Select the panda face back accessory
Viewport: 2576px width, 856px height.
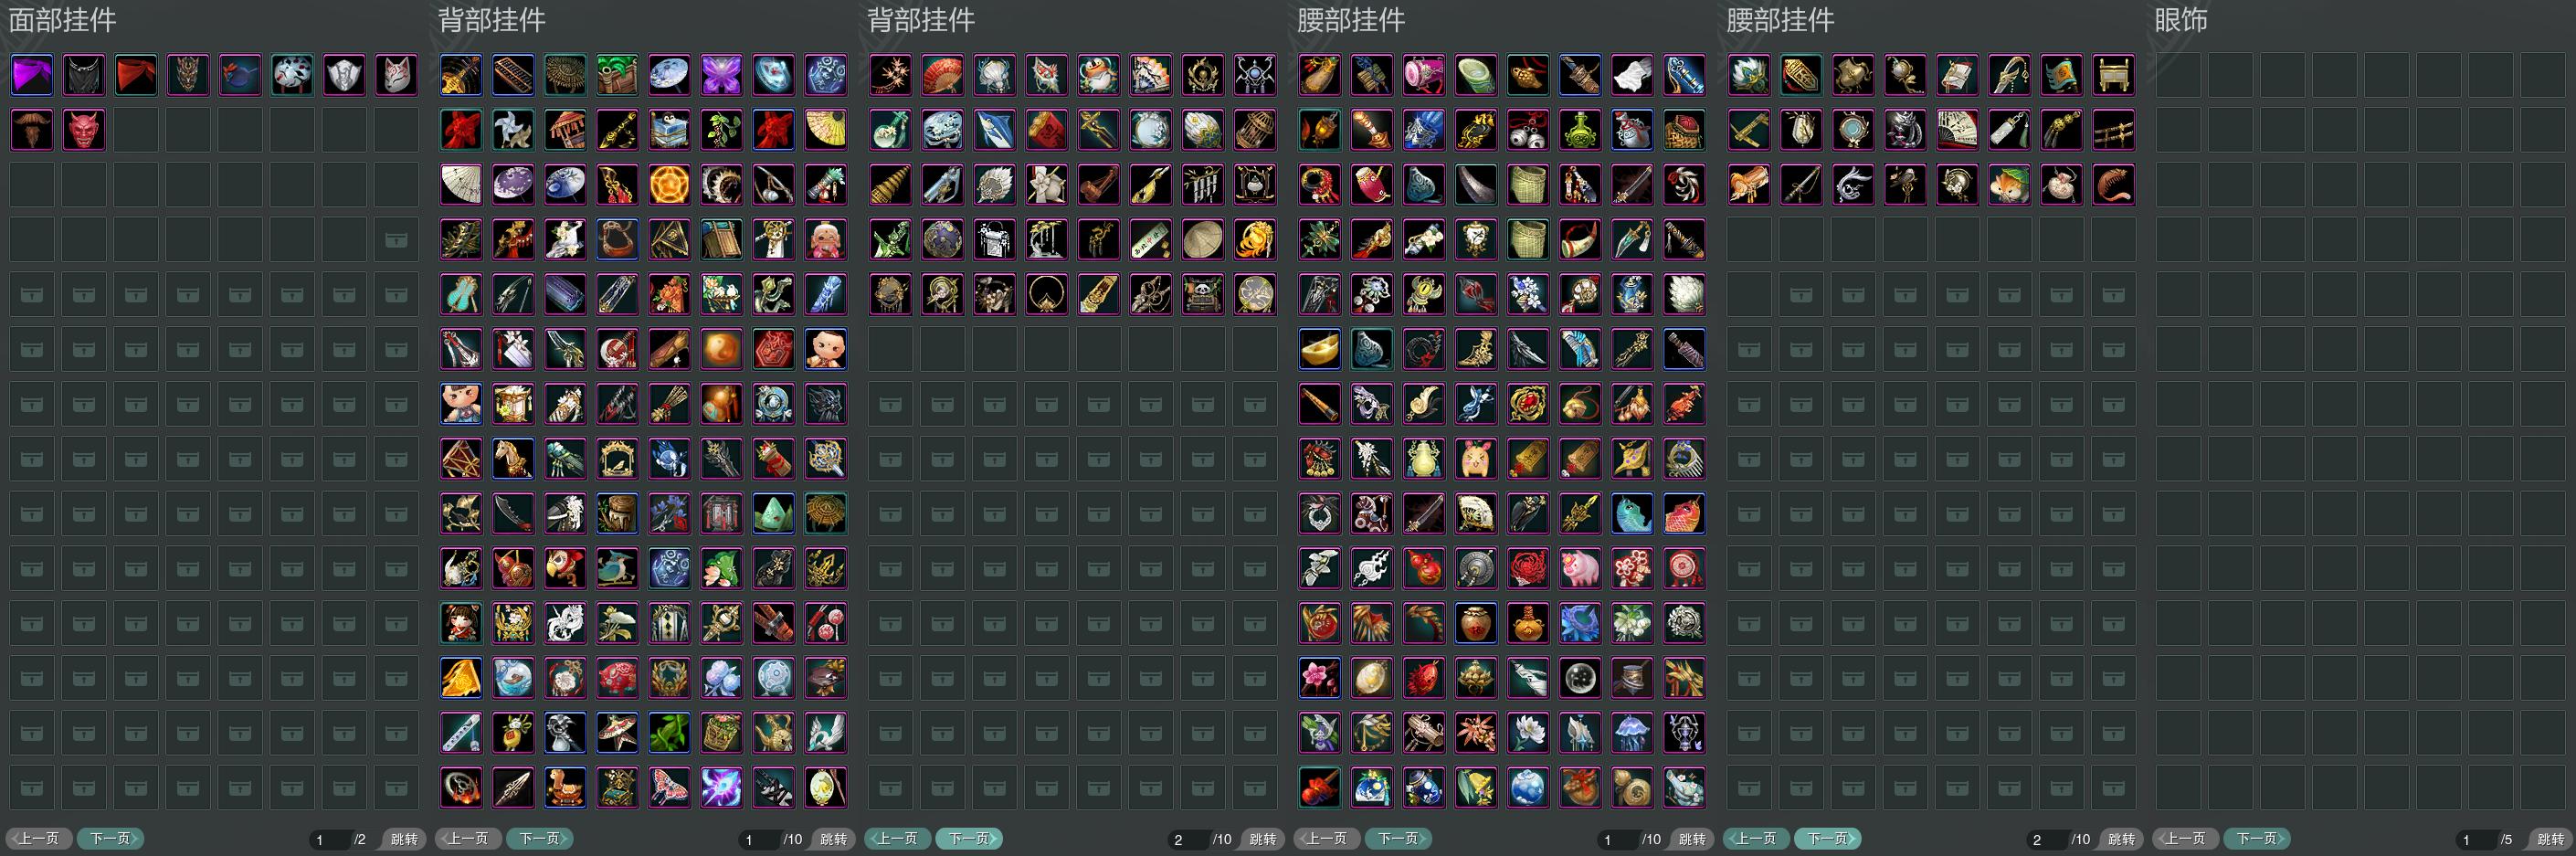pos(1202,294)
